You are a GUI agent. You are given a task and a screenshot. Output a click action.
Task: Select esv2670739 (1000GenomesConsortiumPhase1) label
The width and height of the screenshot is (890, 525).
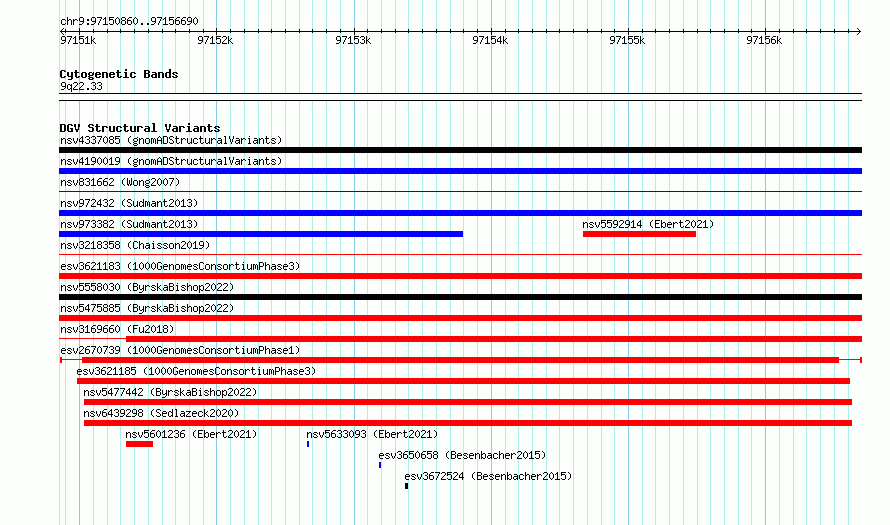[x=180, y=350]
